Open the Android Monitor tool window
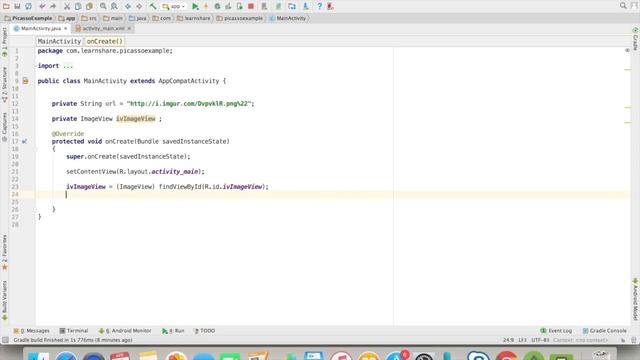This screenshot has height=360, width=640. (125, 331)
